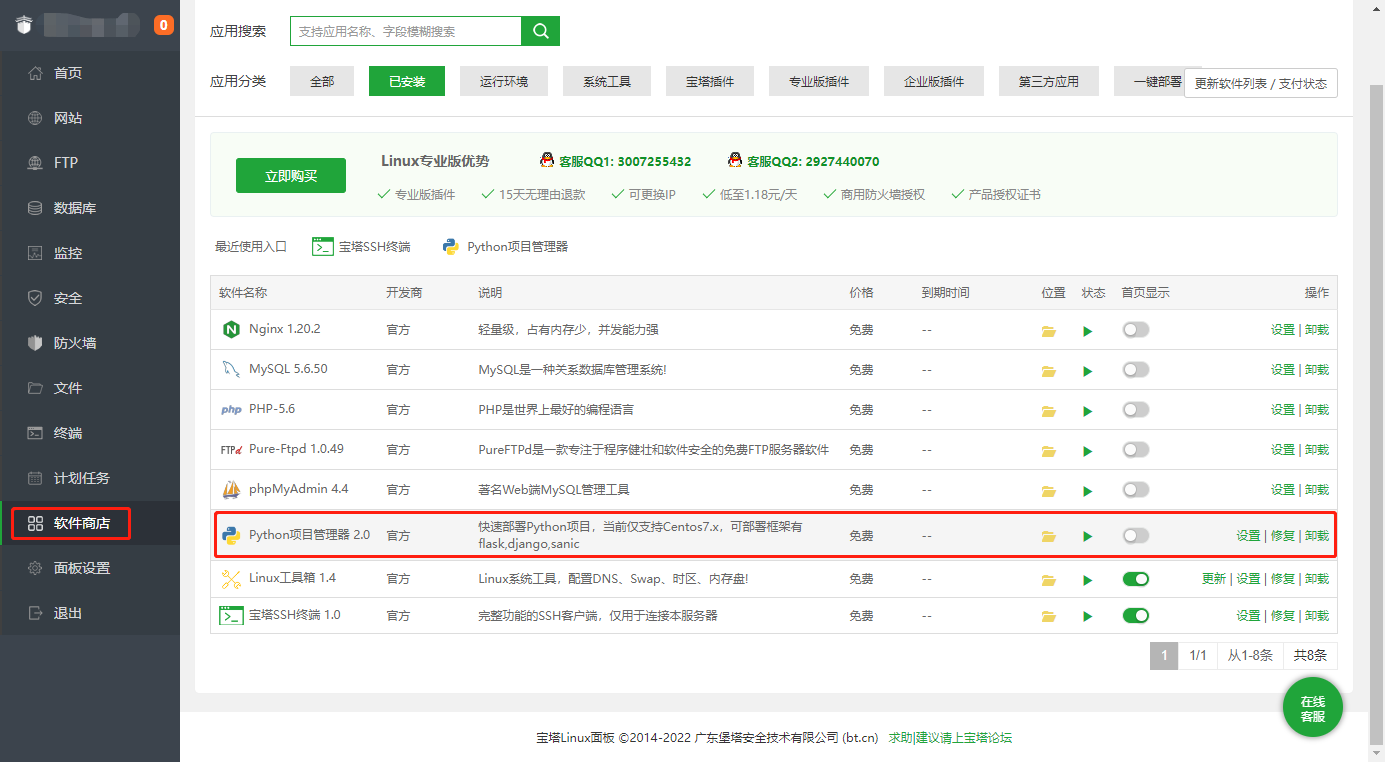Image resolution: width=1385 pixels, height=762 pixels.
Task: Click phpMyAdmin status play icon
Action: [x=1088, y=491]
